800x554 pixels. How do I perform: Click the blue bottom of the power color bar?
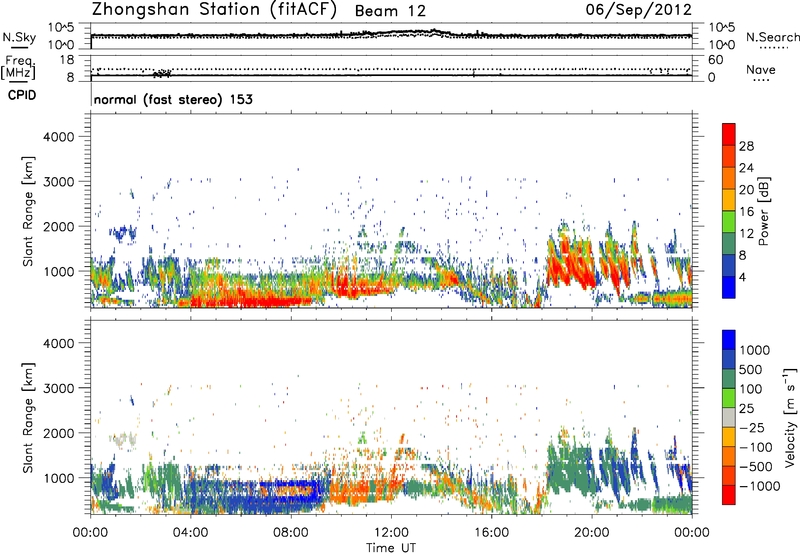(x=729, y=288)
